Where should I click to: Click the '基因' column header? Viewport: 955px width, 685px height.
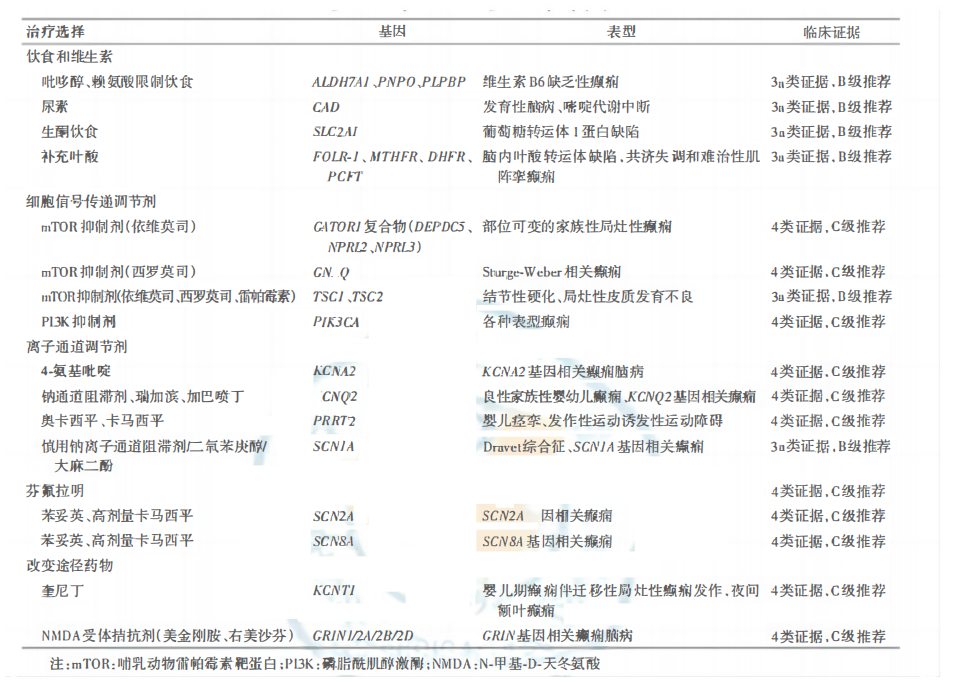[392, 32]
